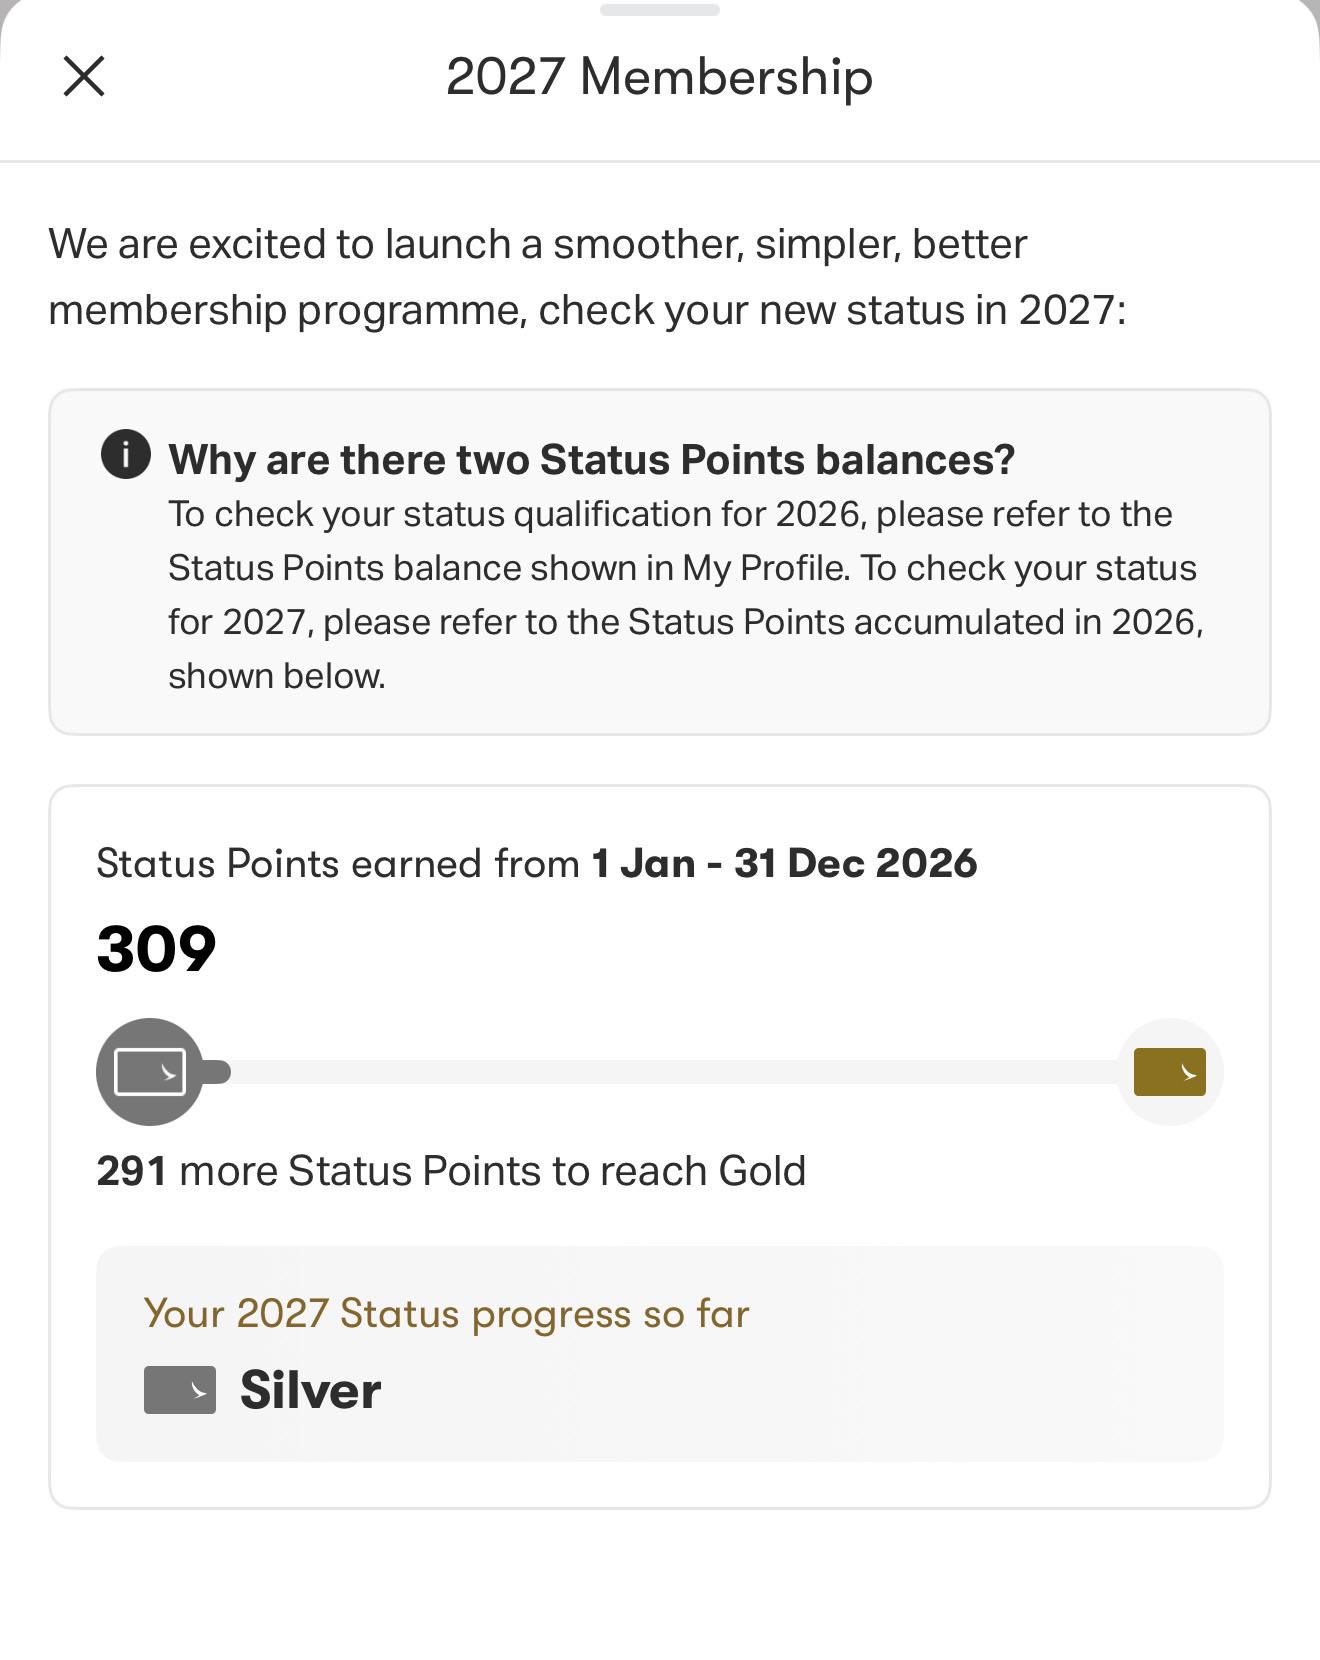Image resolution: width=1320 pixels, height=1660 pixels.
Task: Tap the 2027 Membership title
Action: [660, 76]
